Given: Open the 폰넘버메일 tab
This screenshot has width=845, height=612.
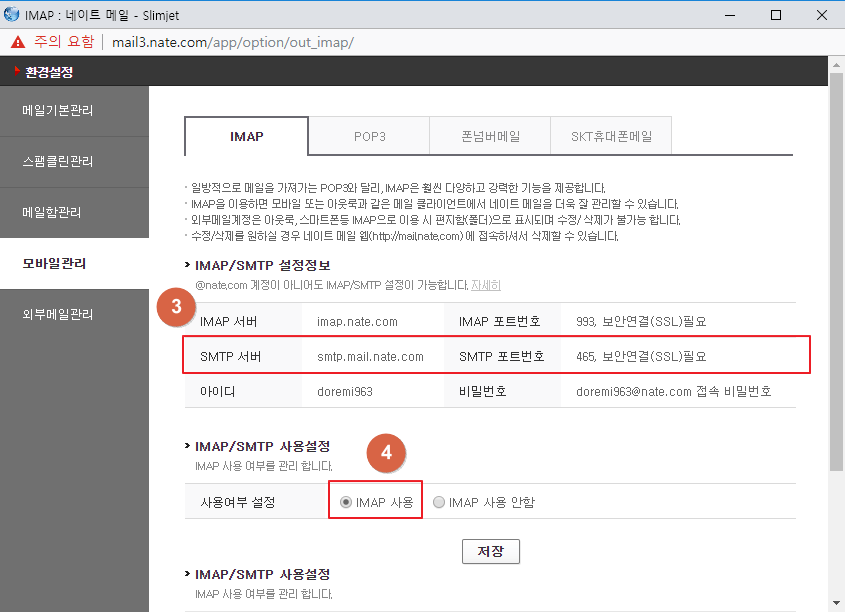Looking at the screenshot, I should pos(490,136).
